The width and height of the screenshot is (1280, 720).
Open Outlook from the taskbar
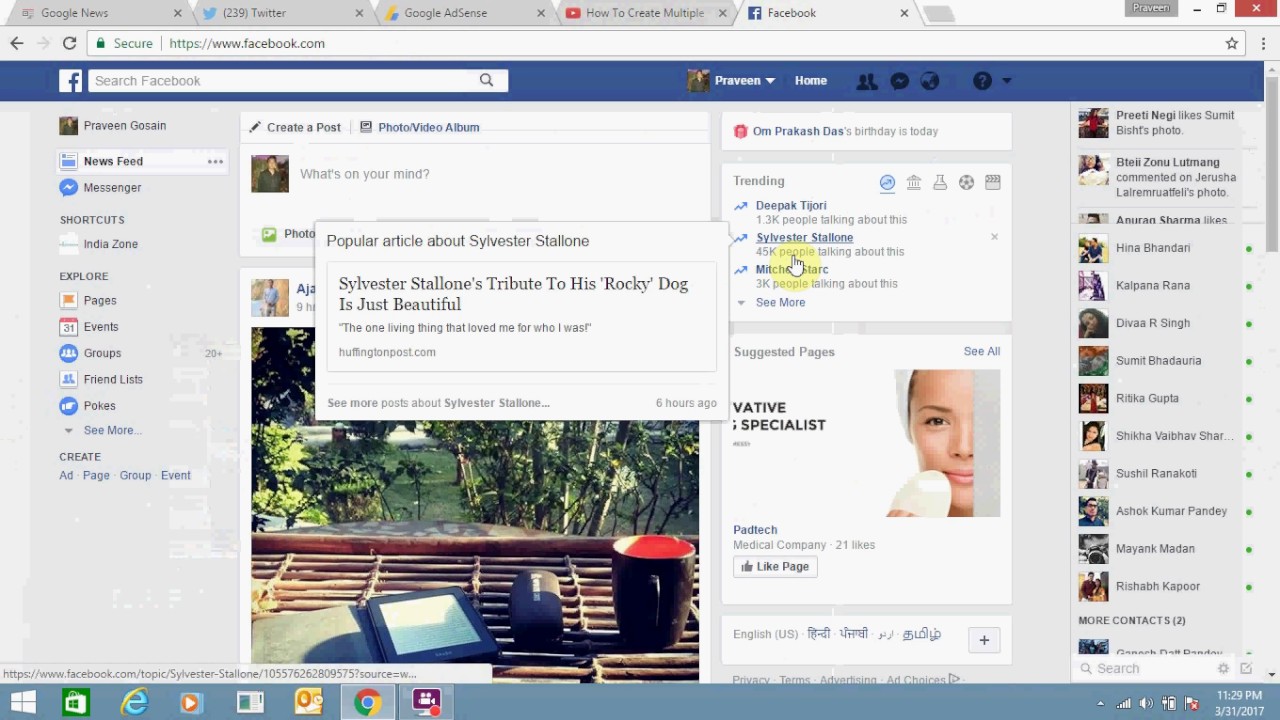pos(309,703)
